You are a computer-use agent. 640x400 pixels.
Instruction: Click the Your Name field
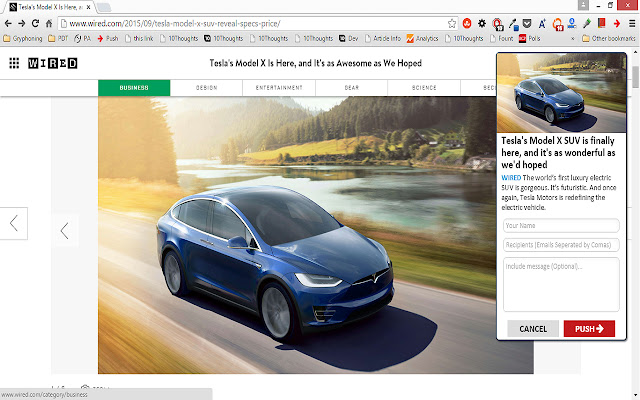click(x=561, y=225)
